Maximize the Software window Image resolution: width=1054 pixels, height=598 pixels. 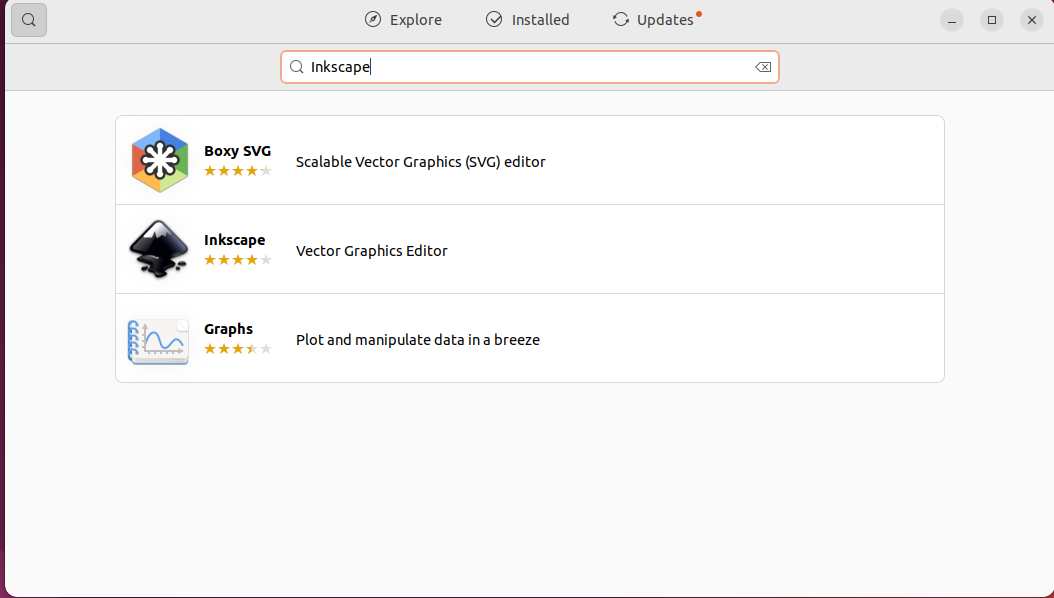tap(991, 20)
